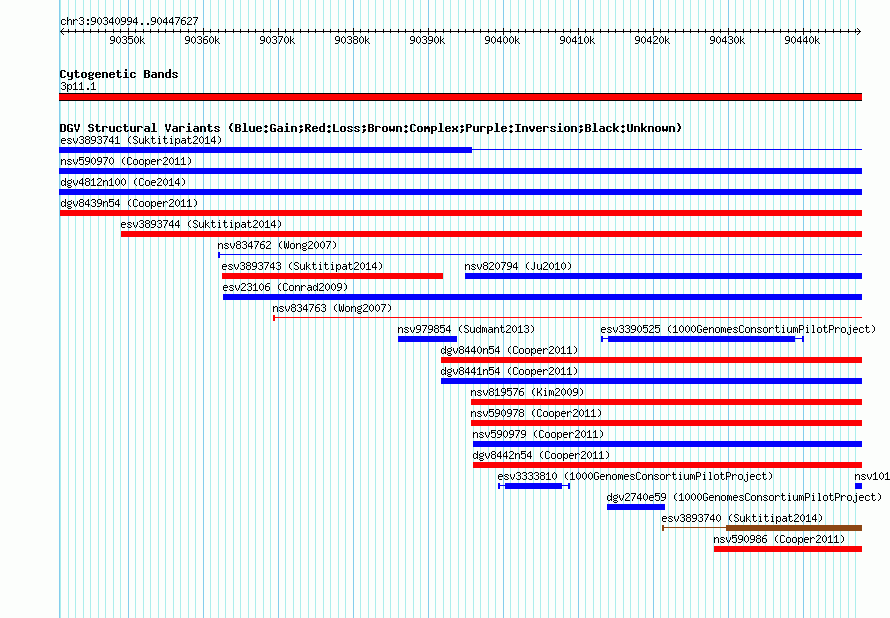This screenshot has height=618, width=890.
Task: Click the dgv8439n54 (Cooper2011) label
Action: coord(129,203)
